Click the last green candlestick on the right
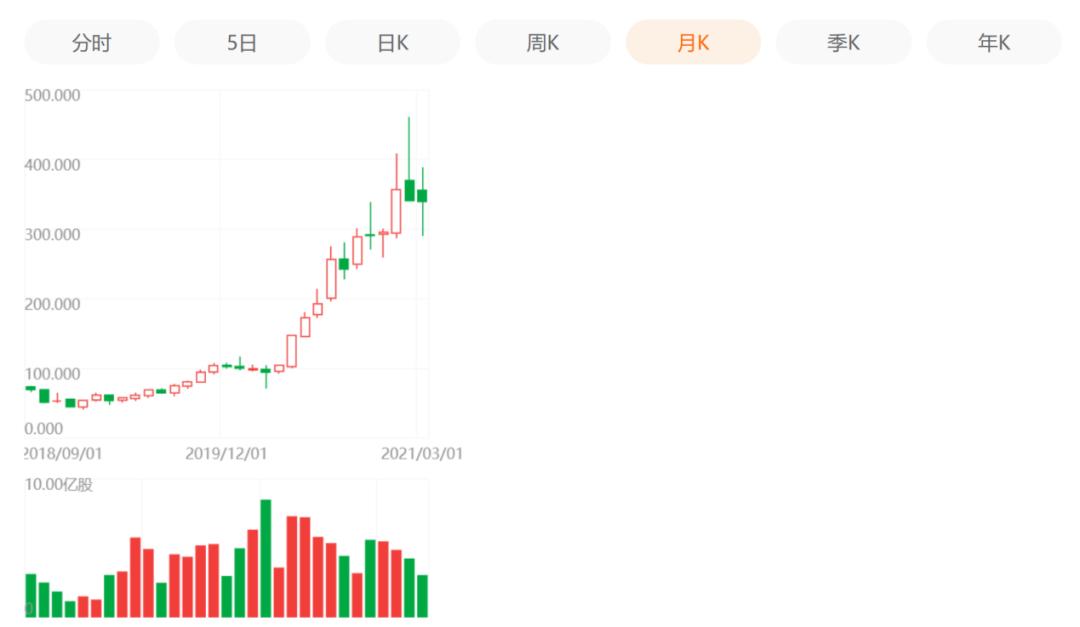This screenshot has height=627, width=1080. coord(422,196)
